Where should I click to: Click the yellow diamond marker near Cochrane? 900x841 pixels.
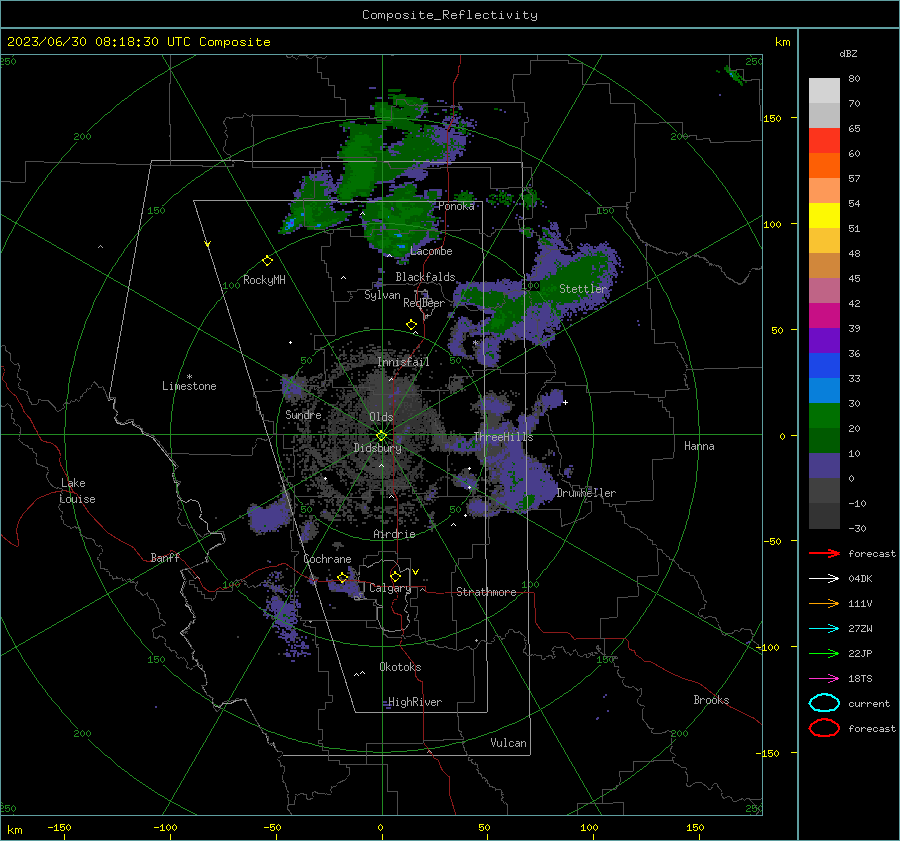(343, 577)
